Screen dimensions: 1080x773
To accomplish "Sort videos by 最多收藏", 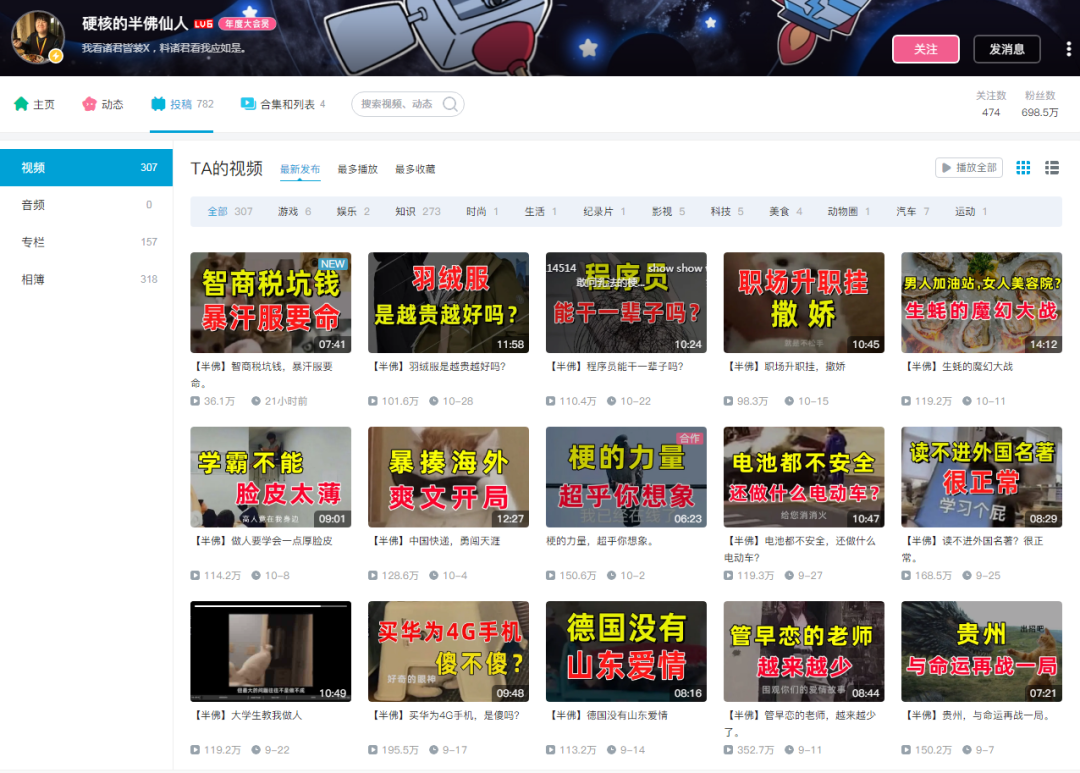I will pyautogui.click(x=415, y=169).
